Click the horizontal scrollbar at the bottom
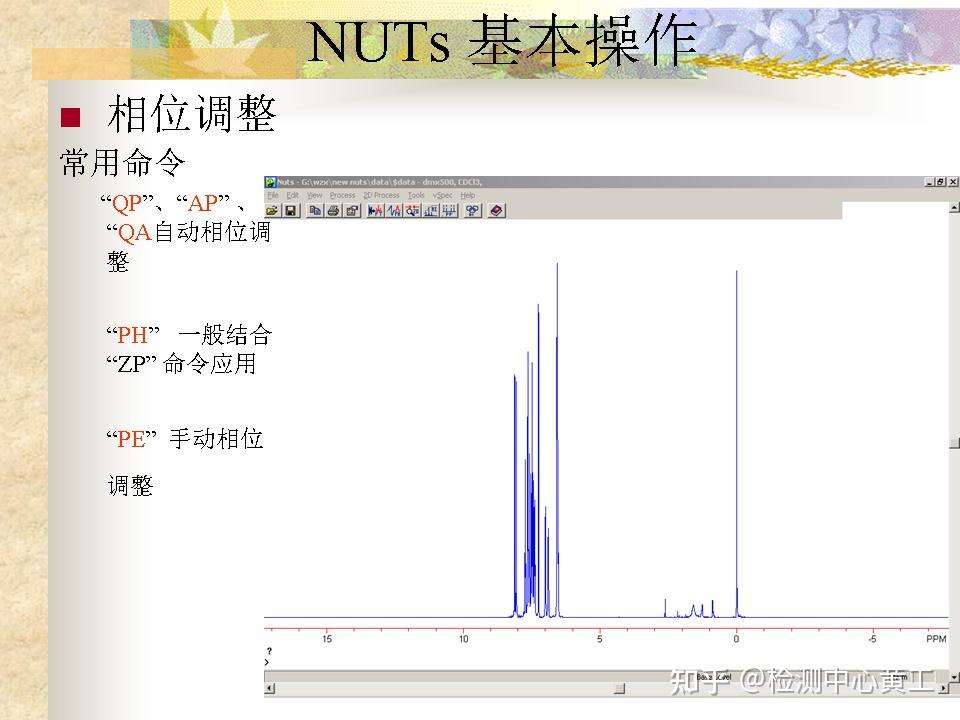960x720 pixels. point(600,689)
